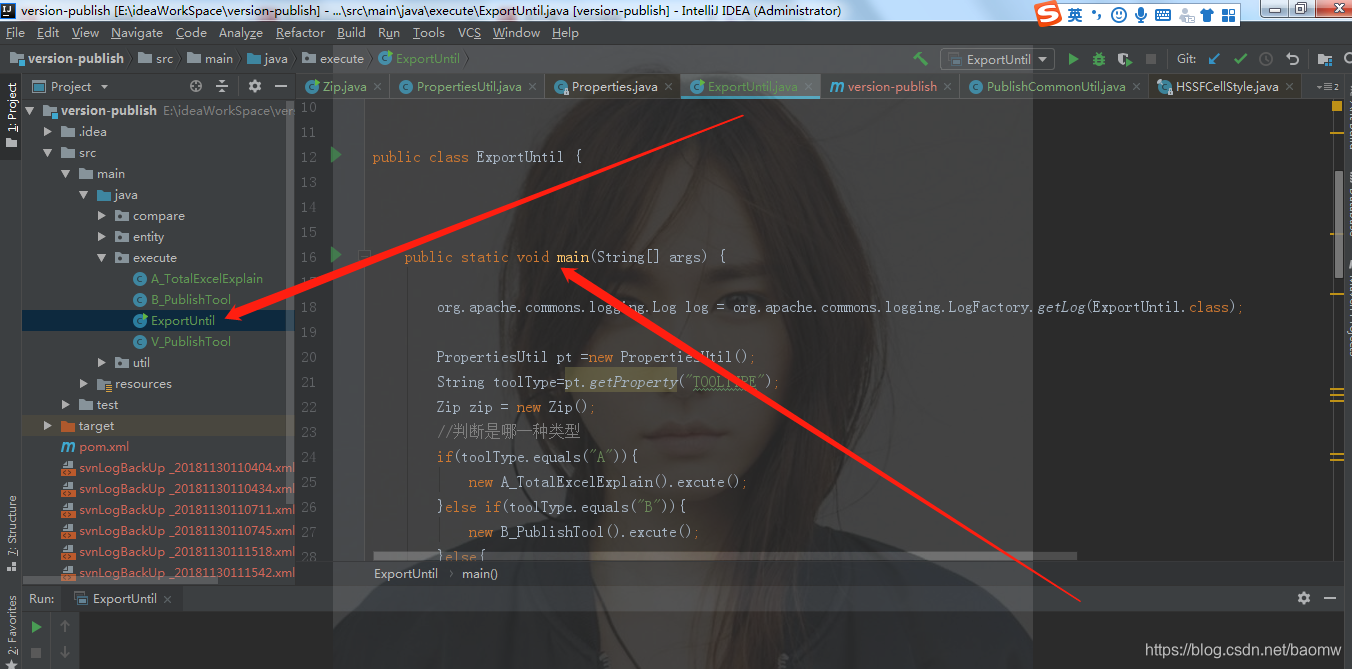Open the Refactor menu
This screenshot has height=669, width=1352.
click(300, 33)
